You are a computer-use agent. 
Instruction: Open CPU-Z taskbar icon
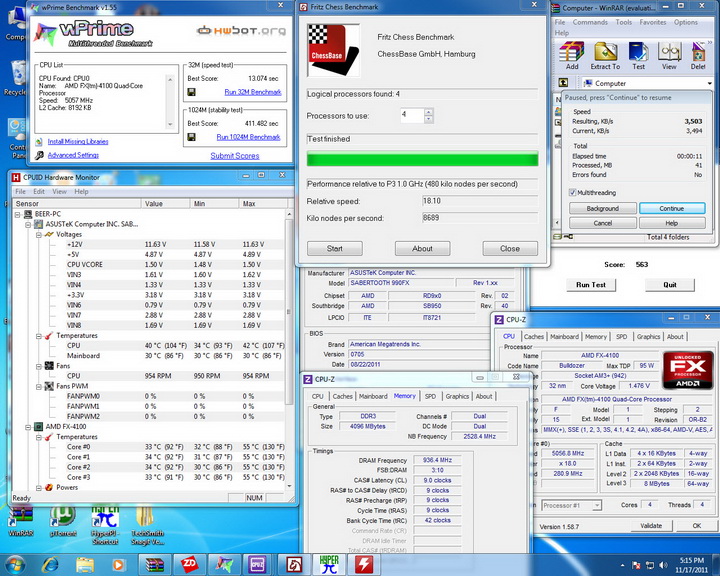259,565
